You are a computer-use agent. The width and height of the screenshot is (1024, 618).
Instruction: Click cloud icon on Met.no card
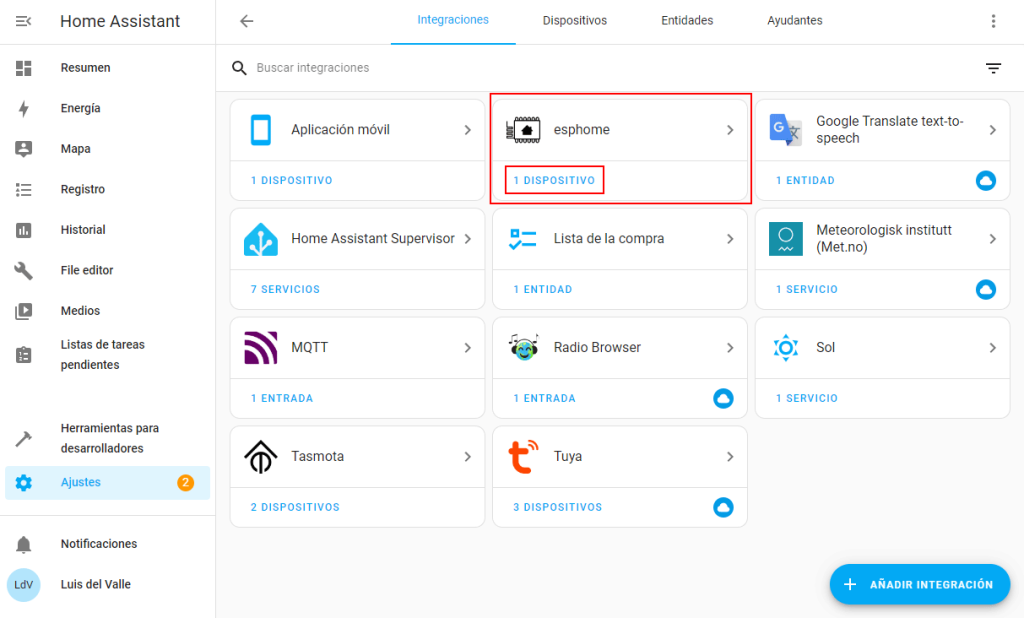(985, 289)
